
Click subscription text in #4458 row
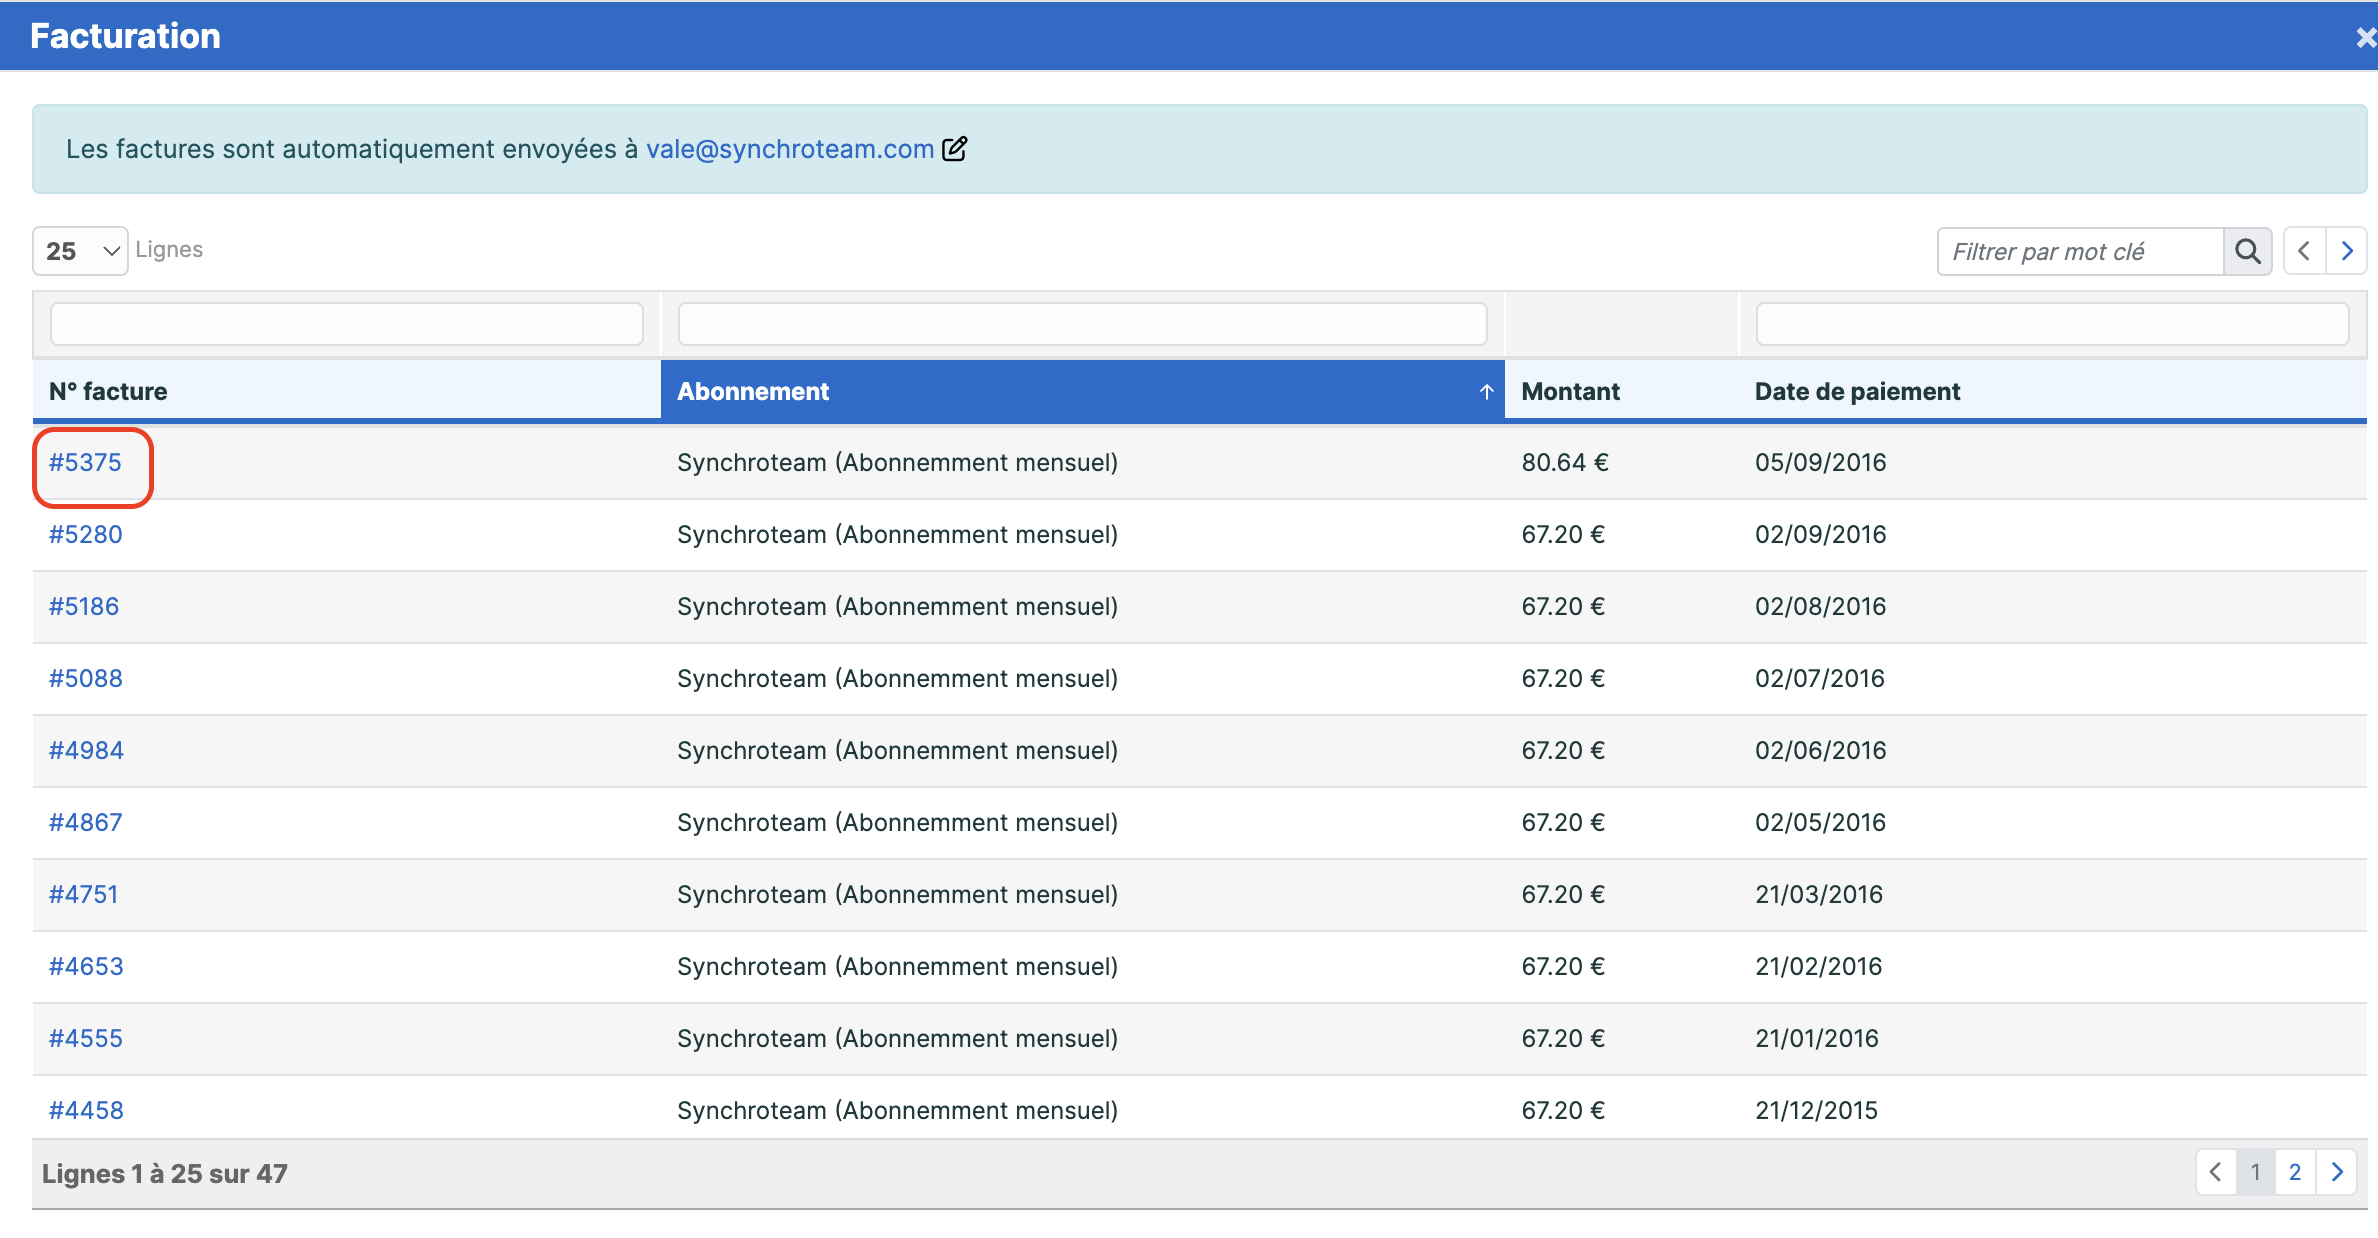click(897, 1111)
